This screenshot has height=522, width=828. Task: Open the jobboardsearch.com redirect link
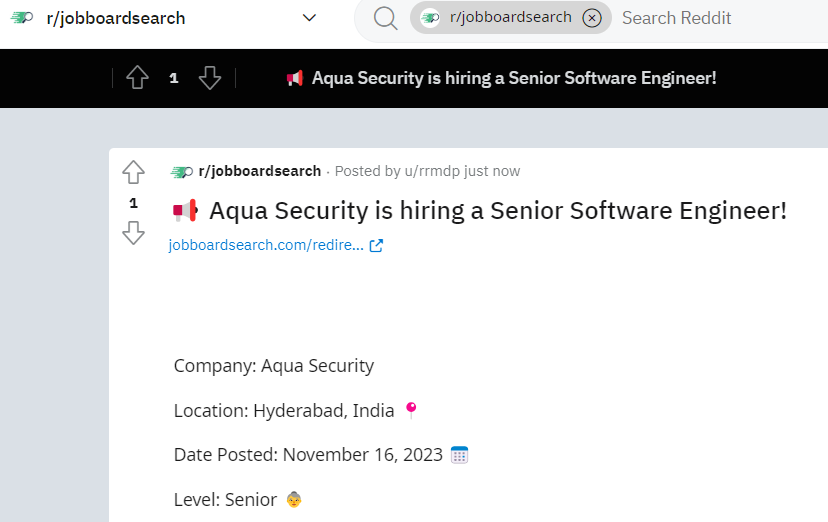(x=265, y=245)
